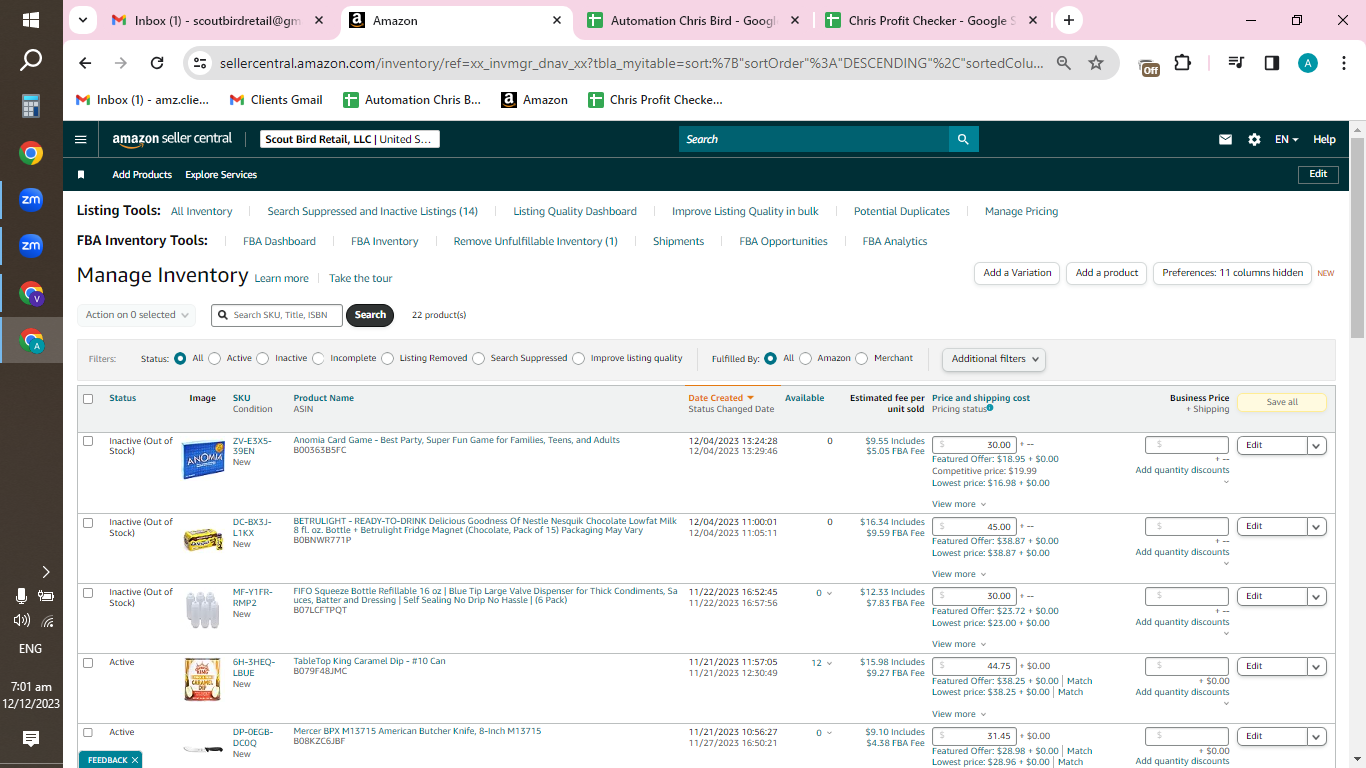The height and width of the screenshot is (768, 1366).
Task: Click the bookmark flag icon beside Add Products
Action: tap(81, 174)
